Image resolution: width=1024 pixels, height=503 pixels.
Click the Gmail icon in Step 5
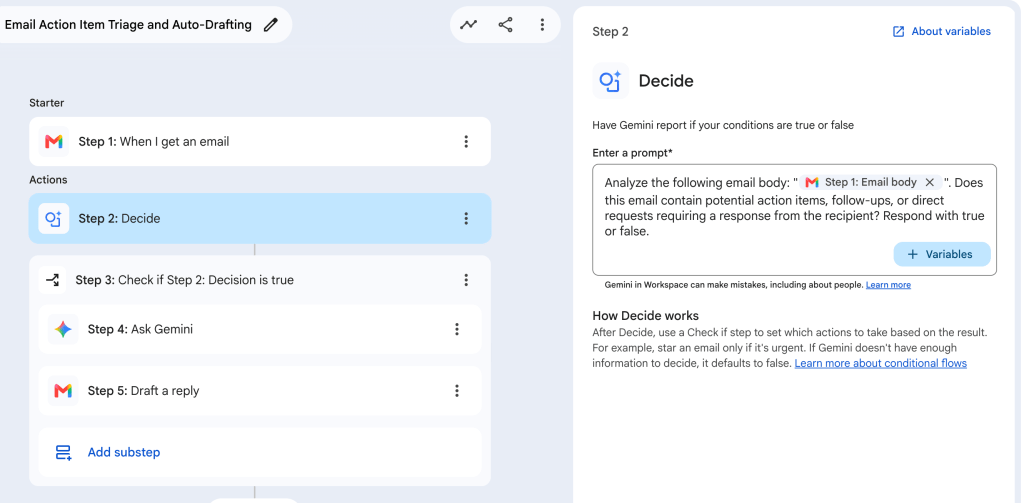click(x=63, y=391)
